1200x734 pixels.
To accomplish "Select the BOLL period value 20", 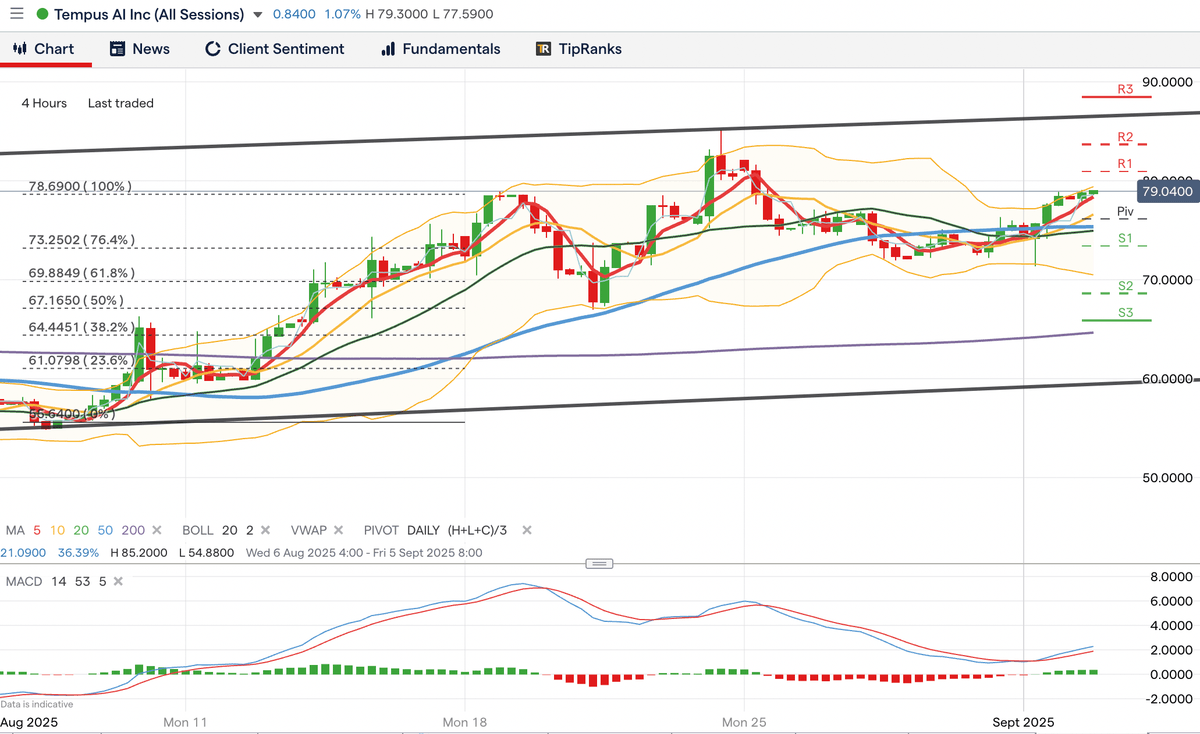I will click(229, 530).
